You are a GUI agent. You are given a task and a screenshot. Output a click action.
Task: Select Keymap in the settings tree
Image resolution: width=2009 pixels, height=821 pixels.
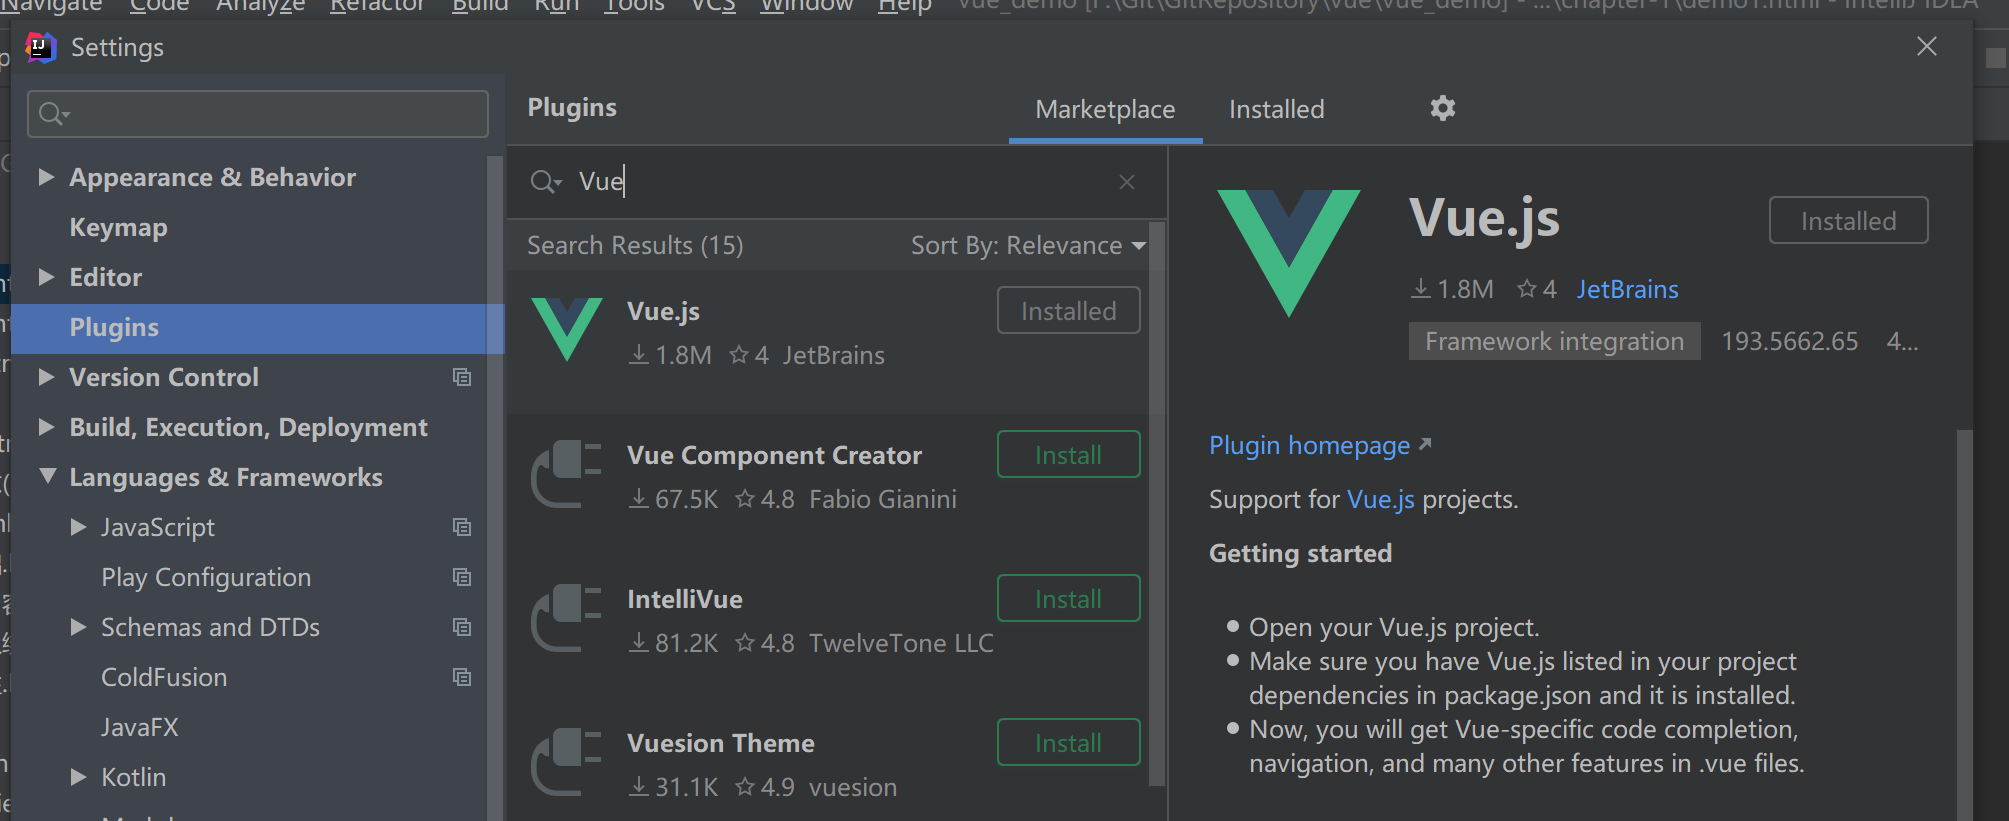pos(118,227)
